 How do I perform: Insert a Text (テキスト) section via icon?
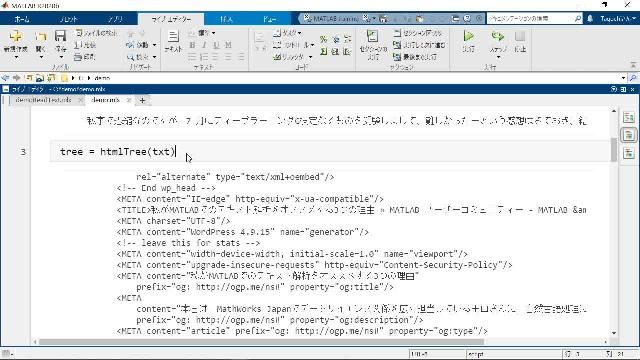(173, 36)
